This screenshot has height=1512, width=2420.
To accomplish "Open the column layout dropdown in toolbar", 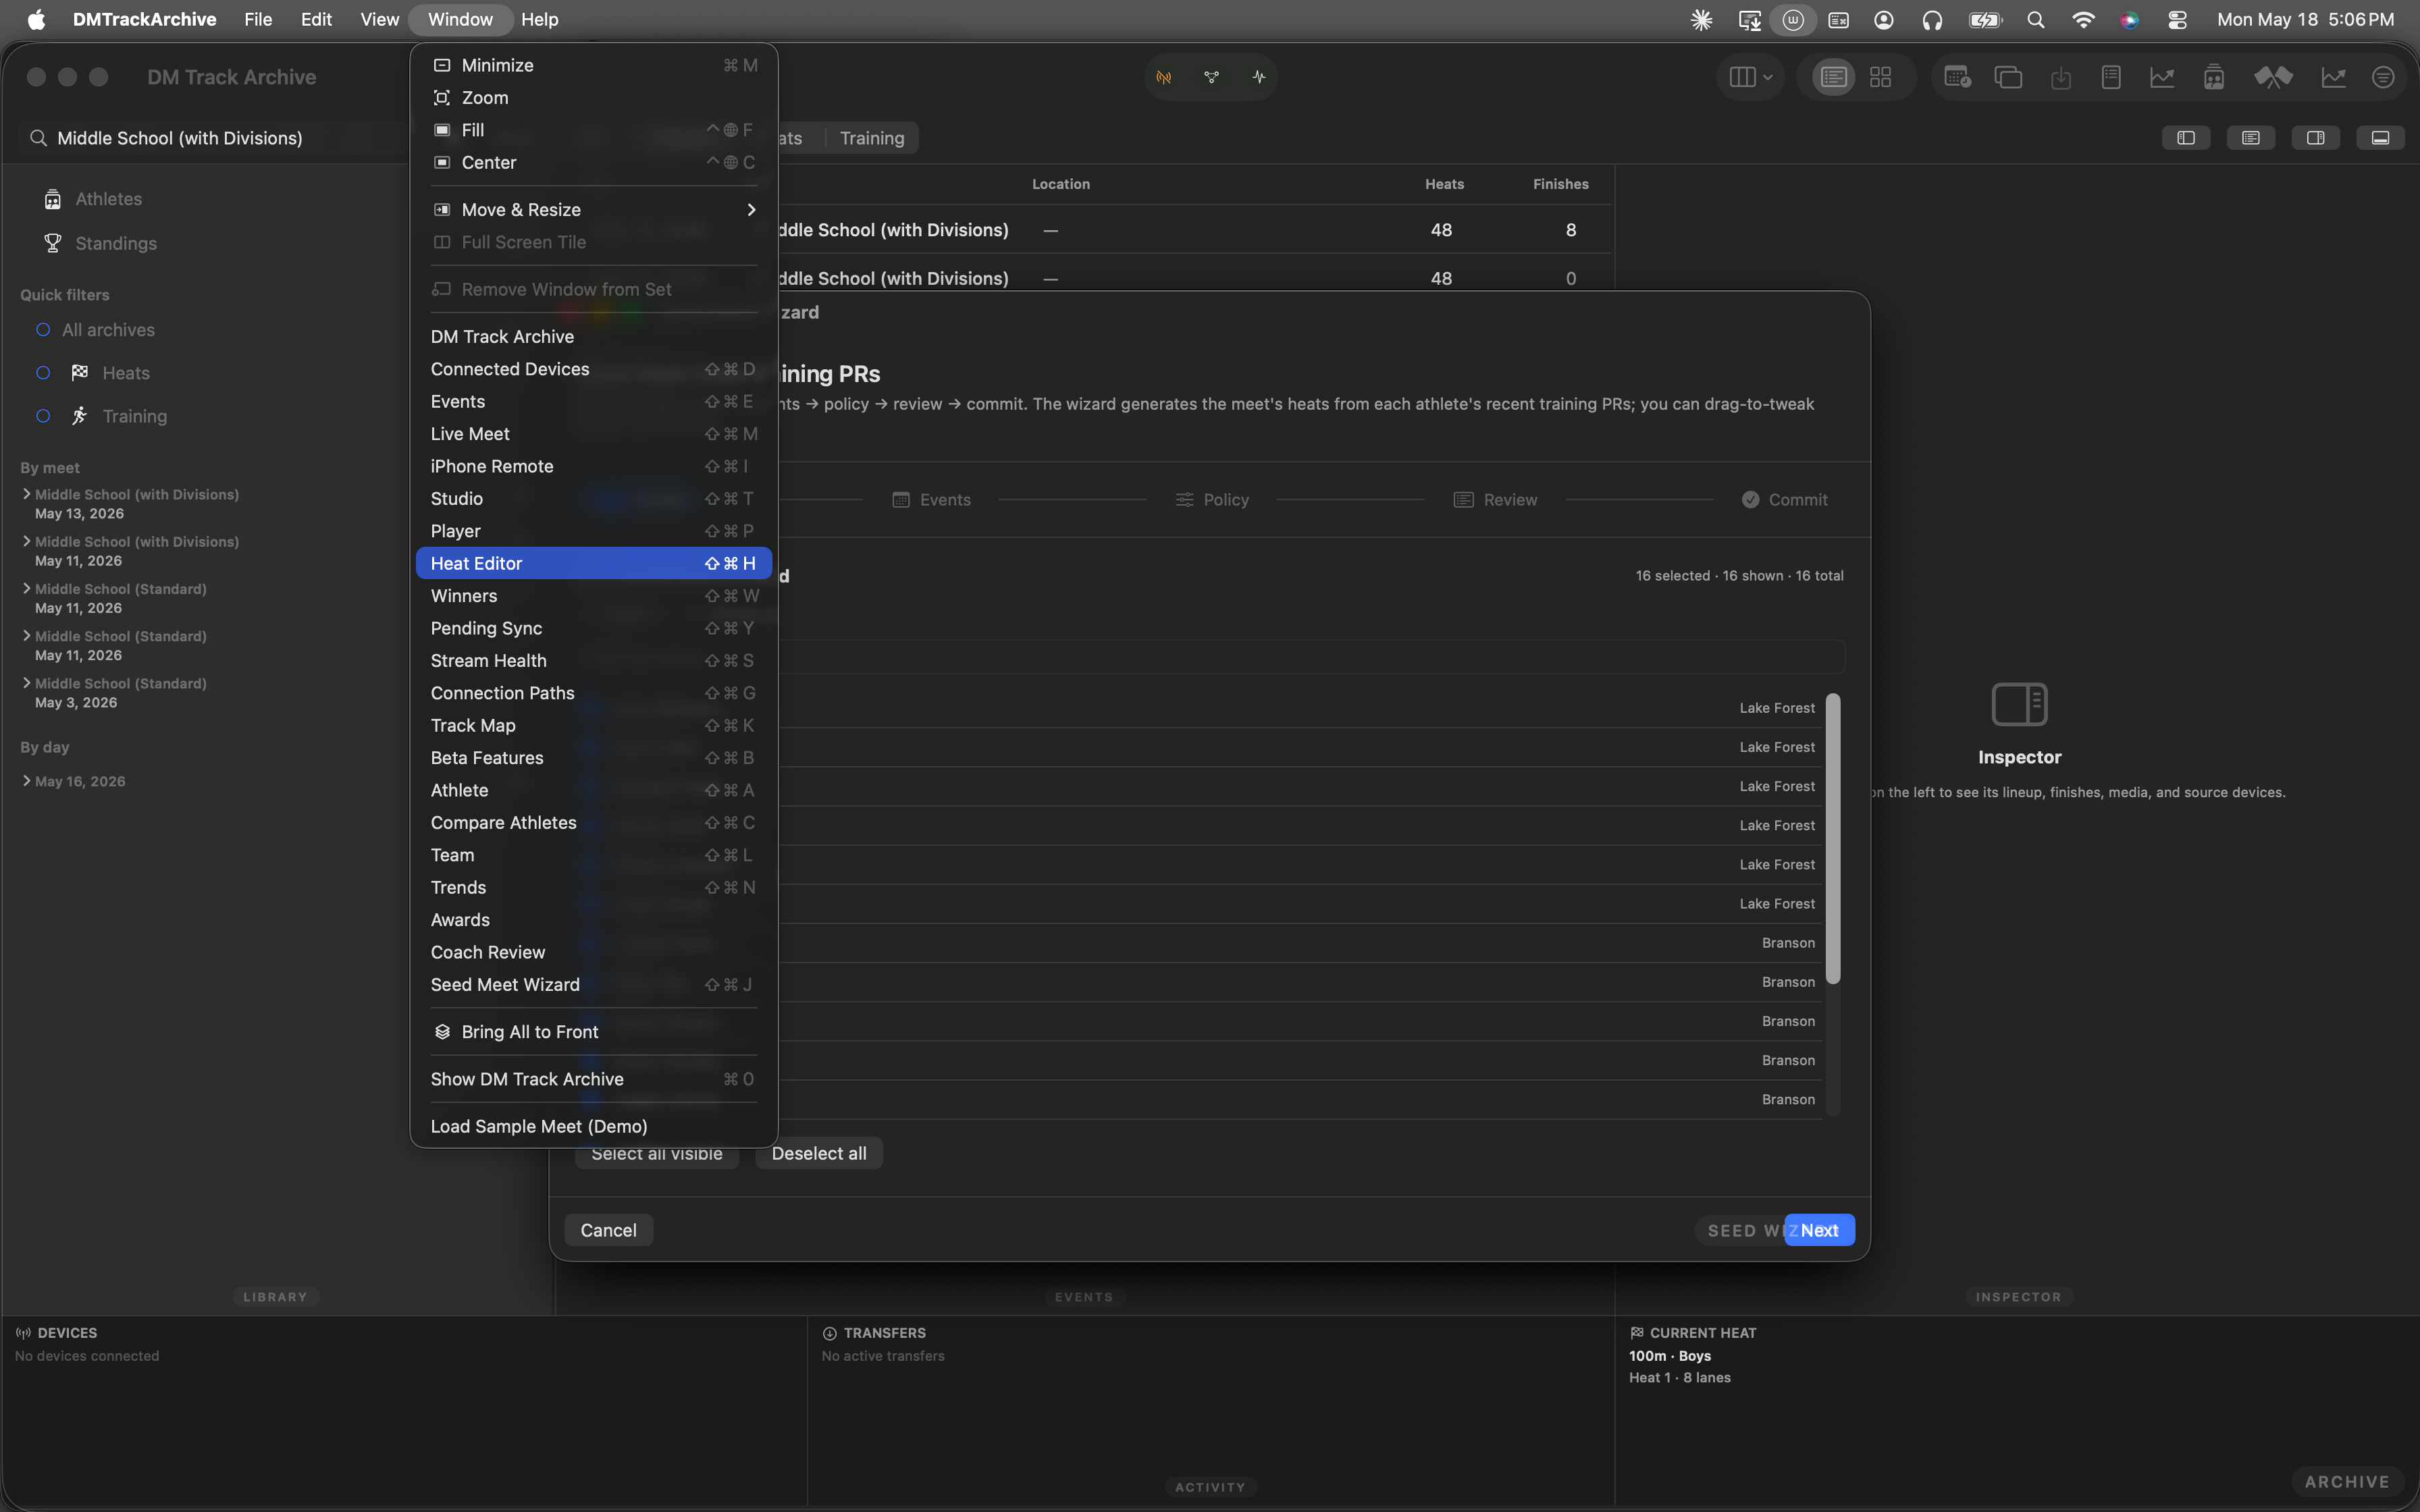I will point(1751,77).
